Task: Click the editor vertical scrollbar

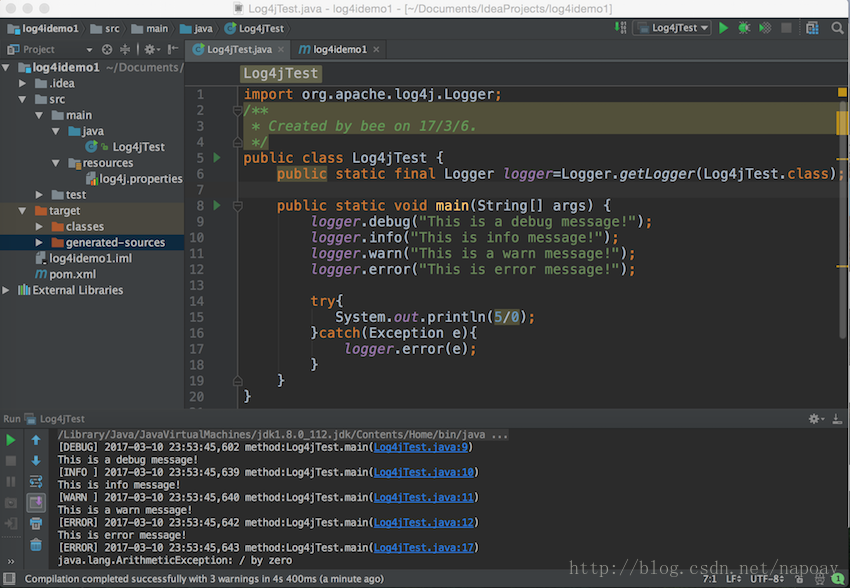Action: [842, 217]
